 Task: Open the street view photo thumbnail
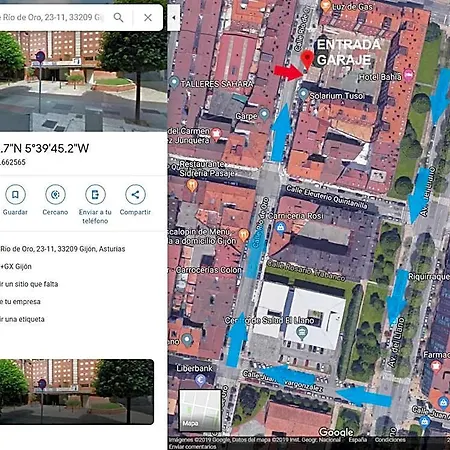pos(77,392)
